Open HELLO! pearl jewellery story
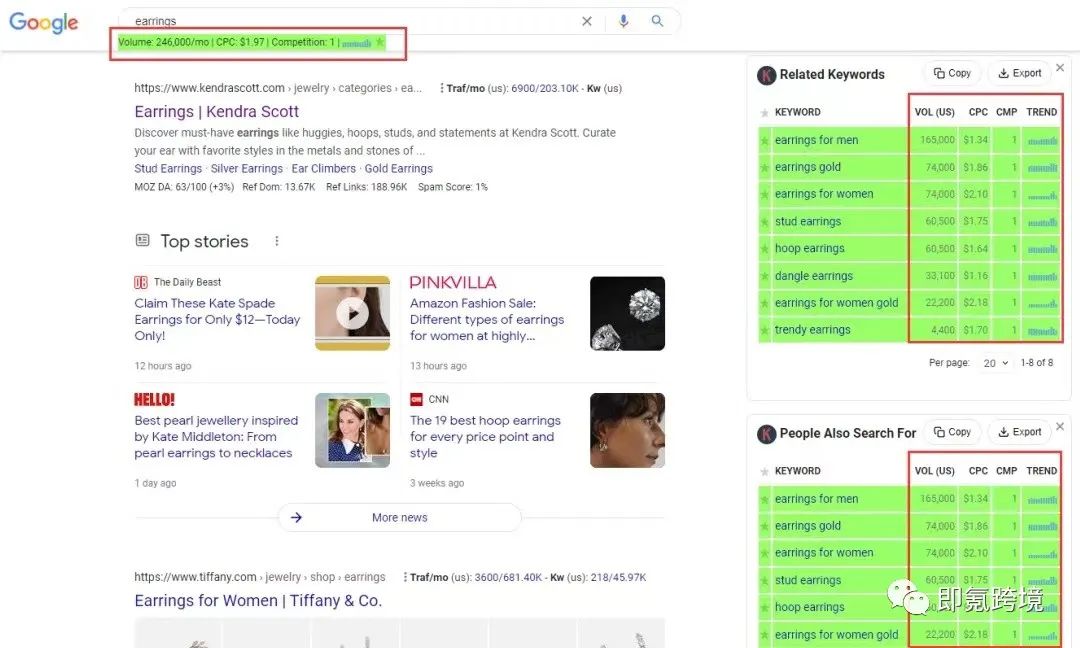The width and height of the screenshot is (1080, 648). (216, 437)
